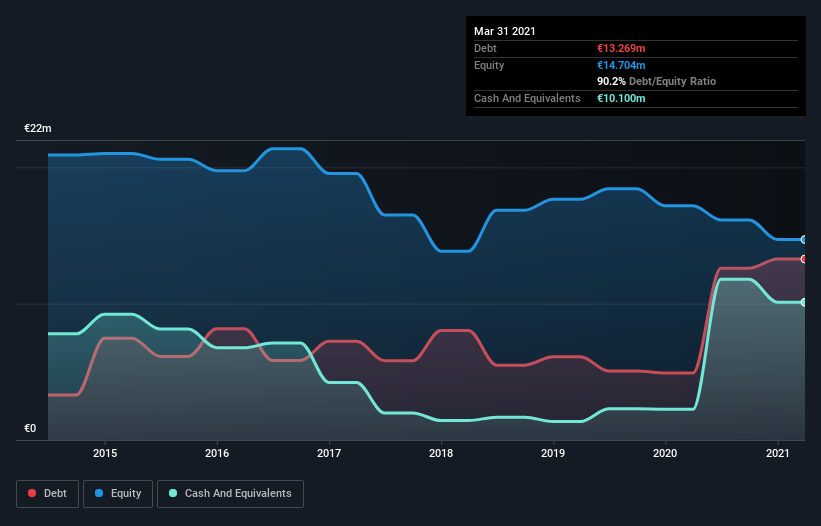Image resolution: width=821 pixels, height=526 pixels.
Task: Click the 2016 x-axis label
Action: (217, 453)
